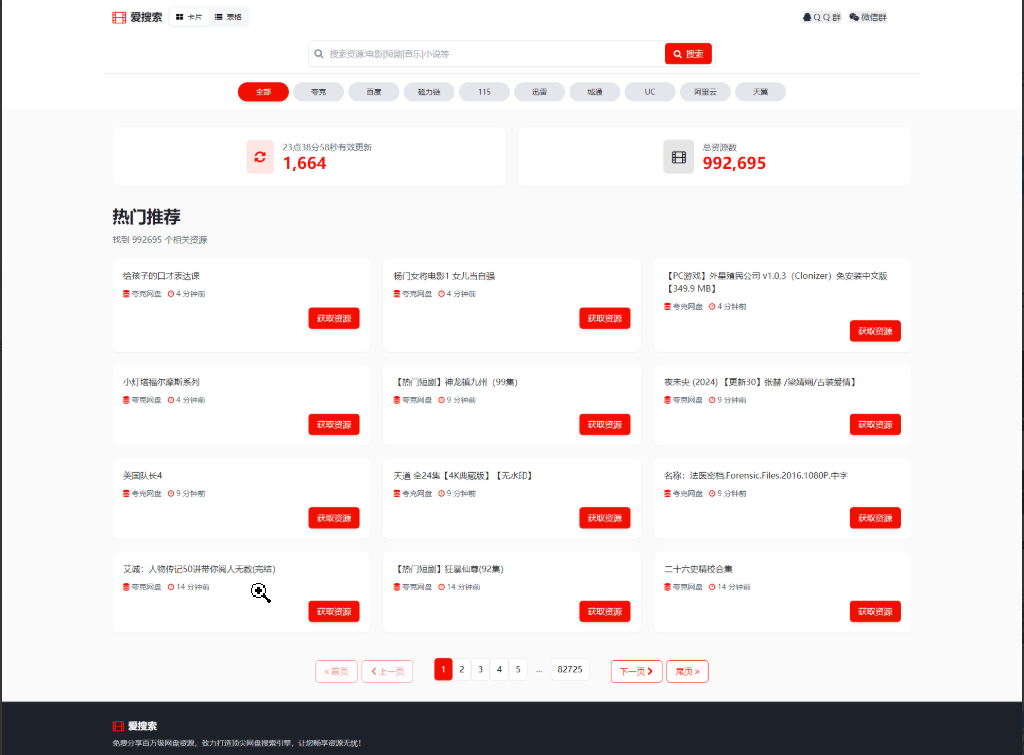
Task: Click the 下一页 next page button
Action: pos(637,671)
